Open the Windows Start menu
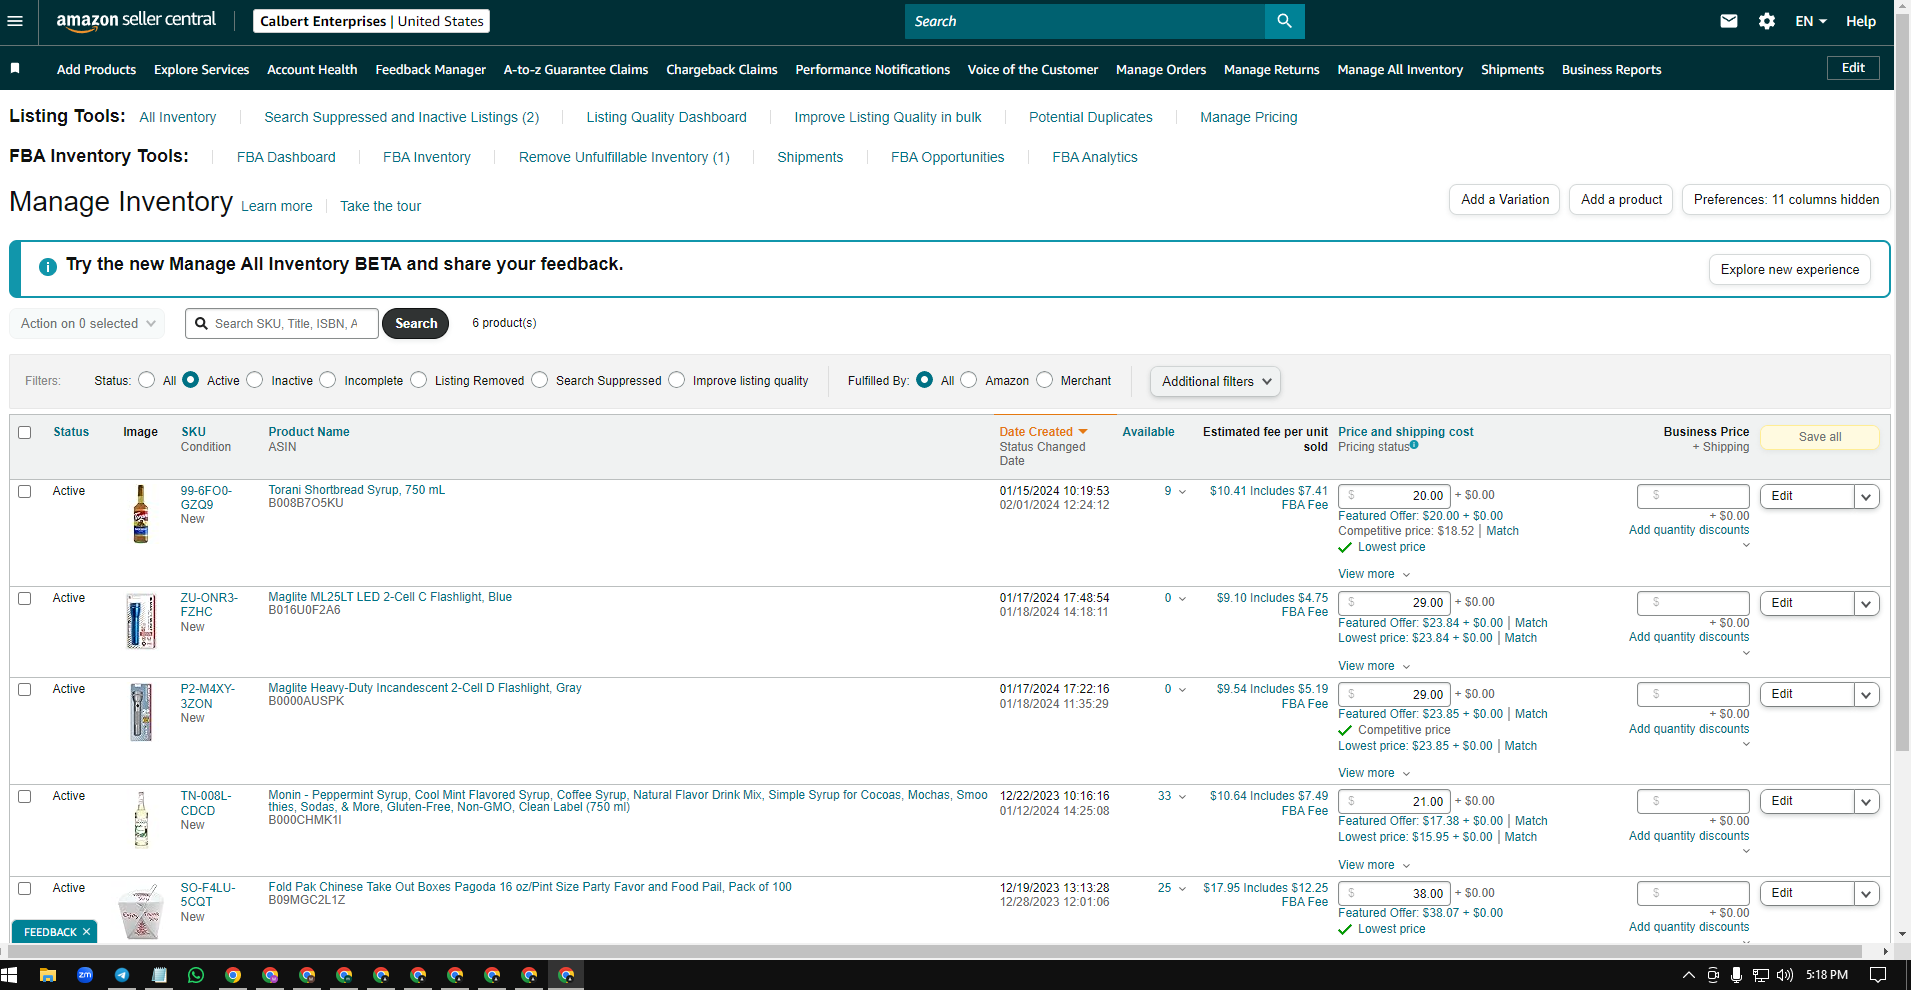This screenshot has height=990, width=1911. click(10, 975)
